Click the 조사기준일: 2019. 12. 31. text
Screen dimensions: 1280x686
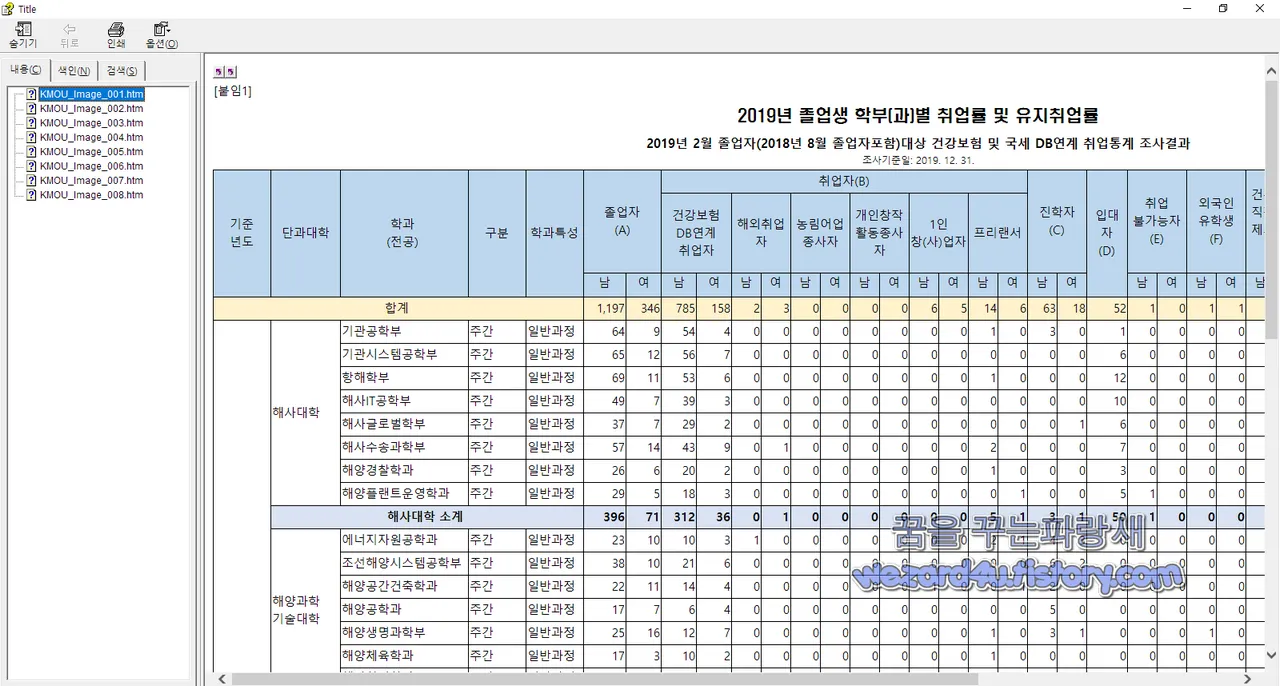tap(918, 159)
